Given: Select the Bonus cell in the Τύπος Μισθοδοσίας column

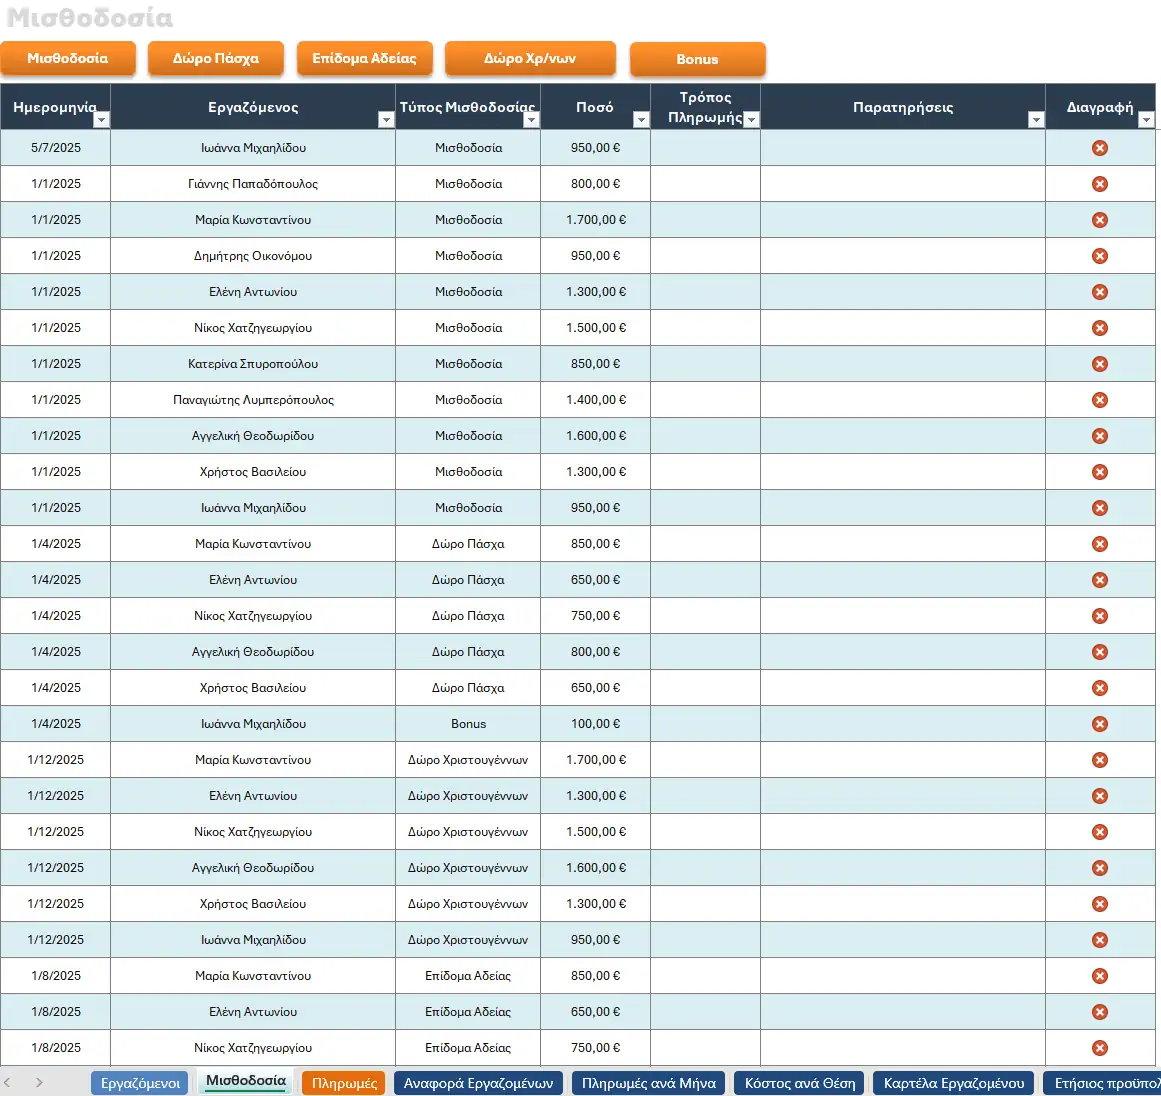Looking at the screenshot, I should click(468, 724).
